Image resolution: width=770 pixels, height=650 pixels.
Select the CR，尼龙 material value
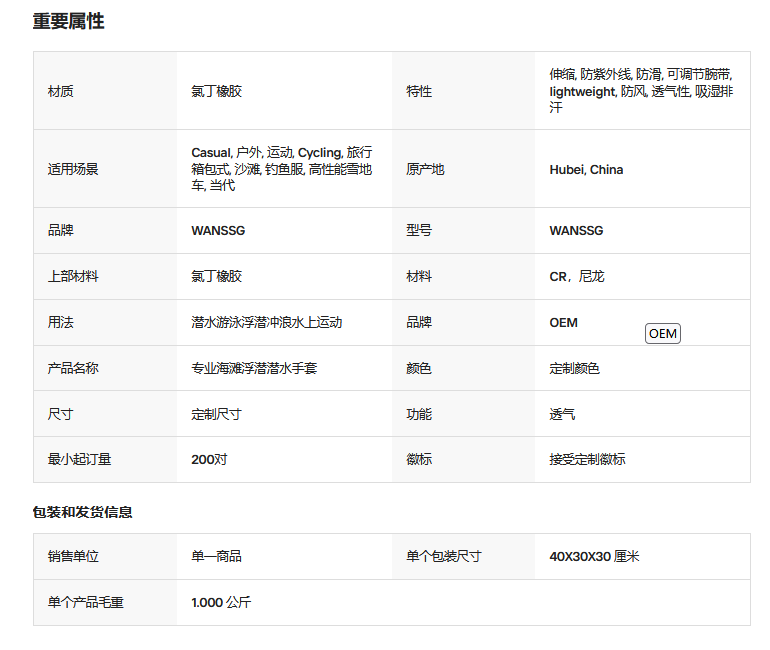[577, 276]
